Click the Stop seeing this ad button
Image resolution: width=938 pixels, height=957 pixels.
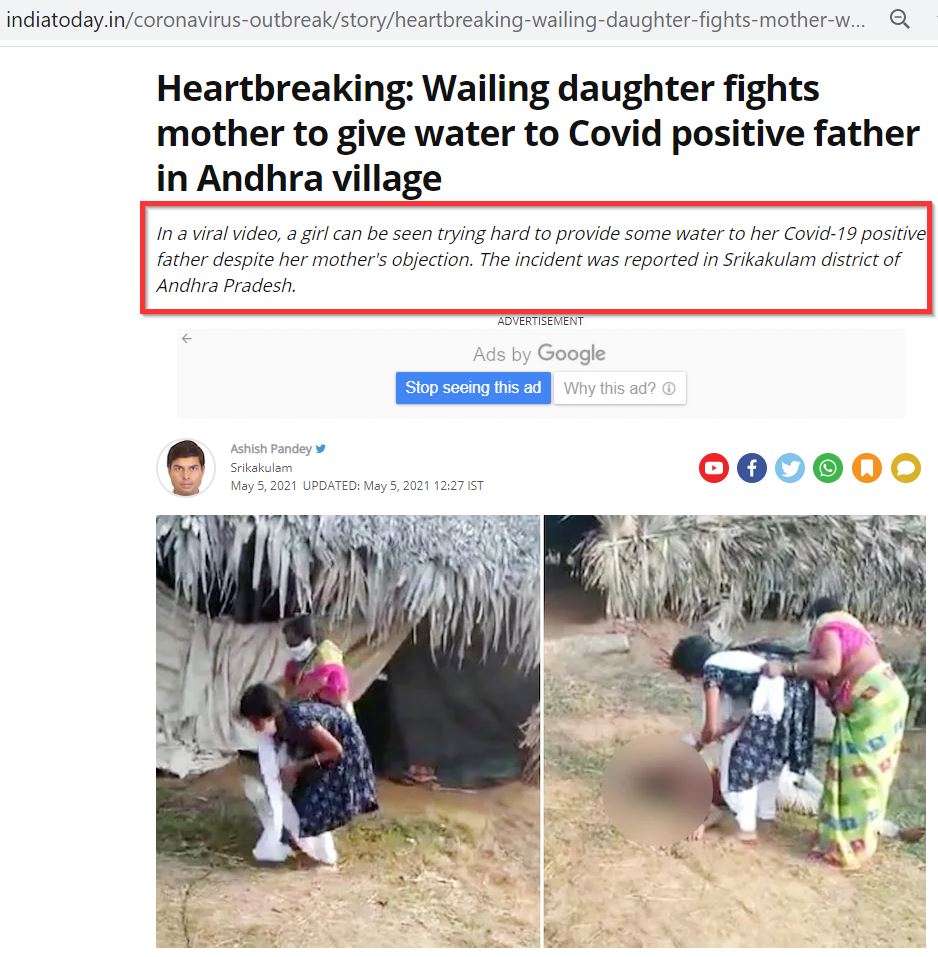(x=473, y=388)
